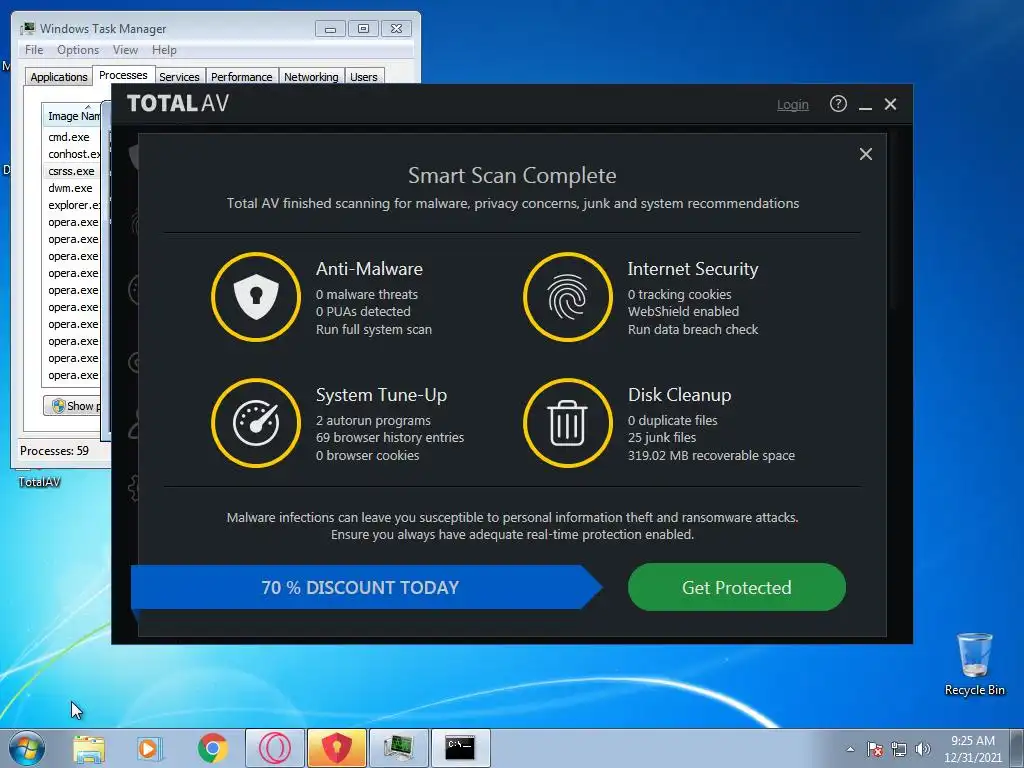This screenshot has height=768, width=1024.
Task: Show hidden tray icons arrow
Action: click(850, 749)
